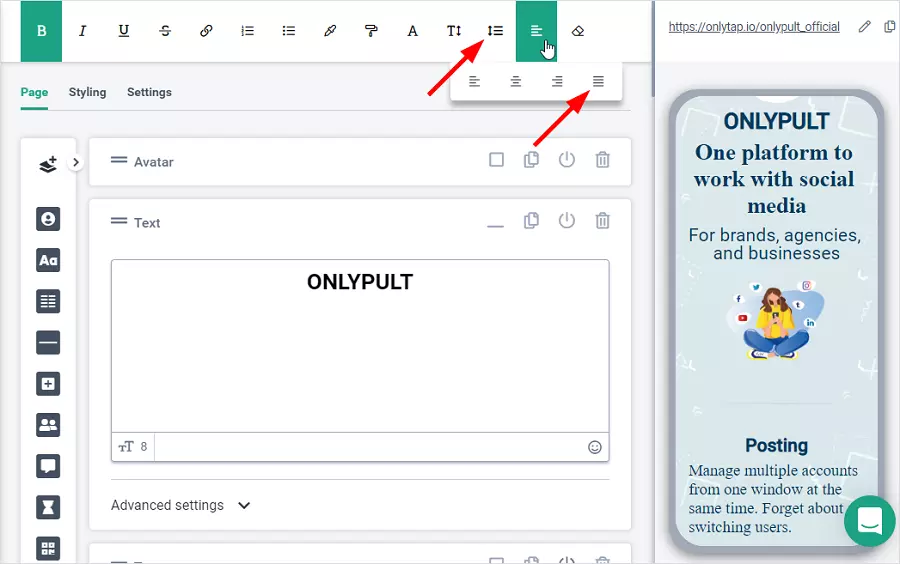Expand the left sidebar with chevron arrow
Image resolution: width=900 pixels, height=564 pixels.
point(76,162)
